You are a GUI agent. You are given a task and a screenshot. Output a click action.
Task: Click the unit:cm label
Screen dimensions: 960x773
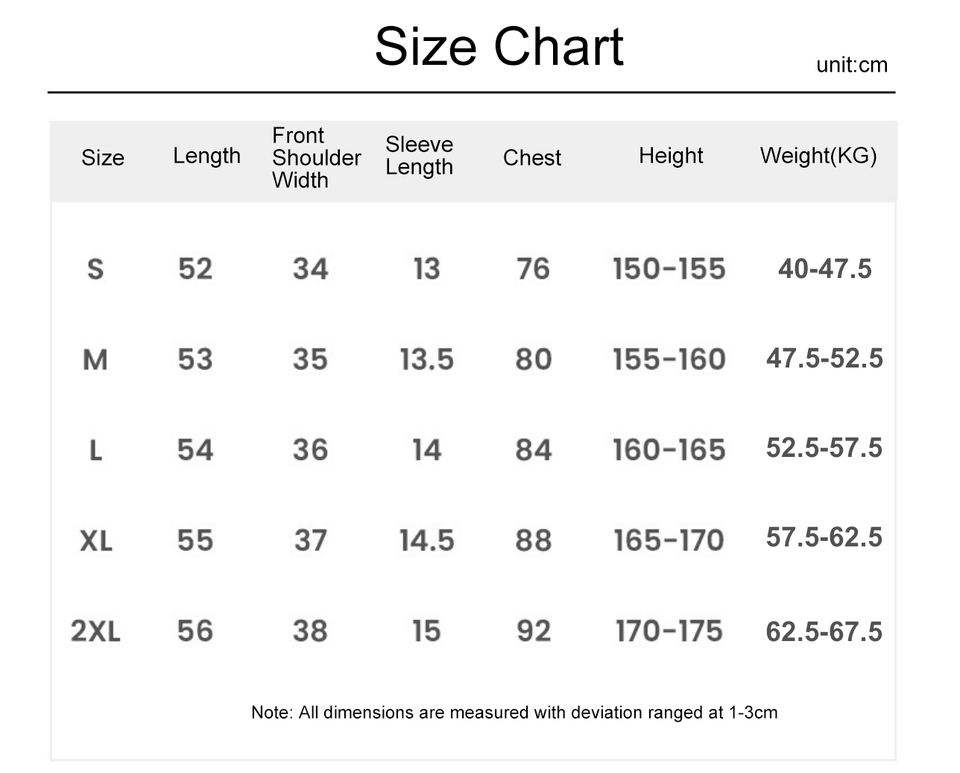tap(852, 65)
